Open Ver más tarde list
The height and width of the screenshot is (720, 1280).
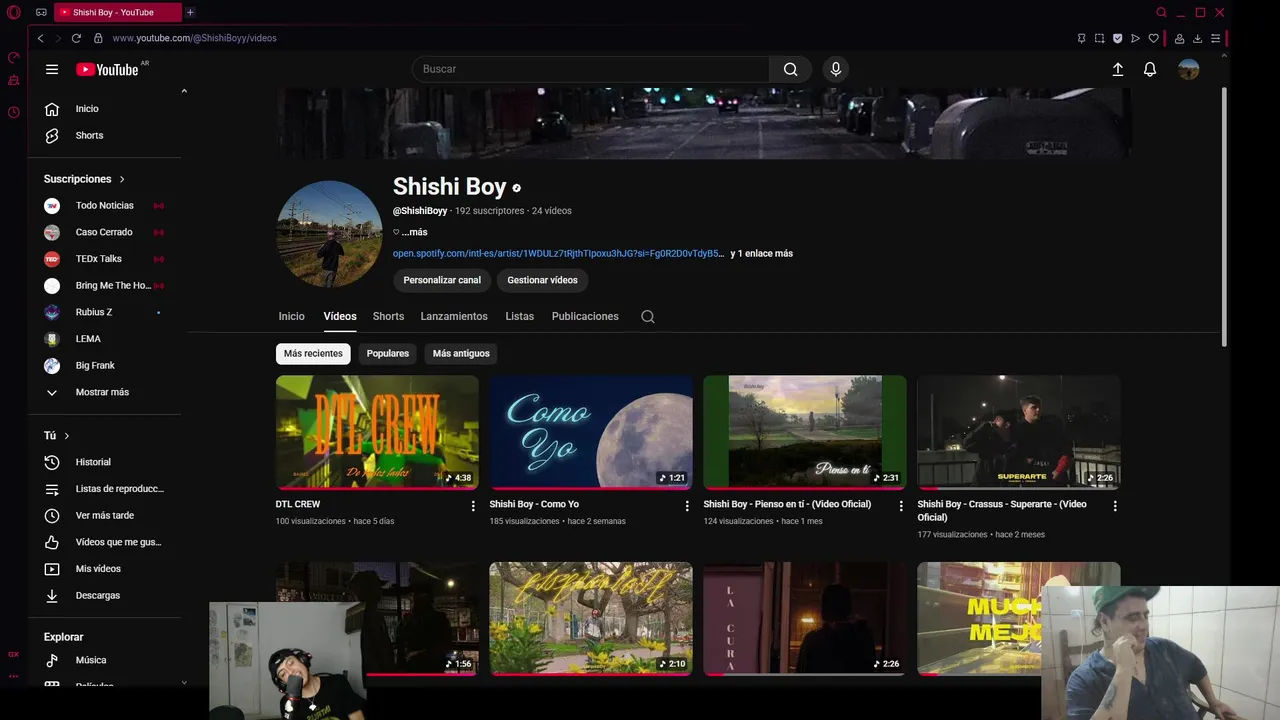[104, 516]
